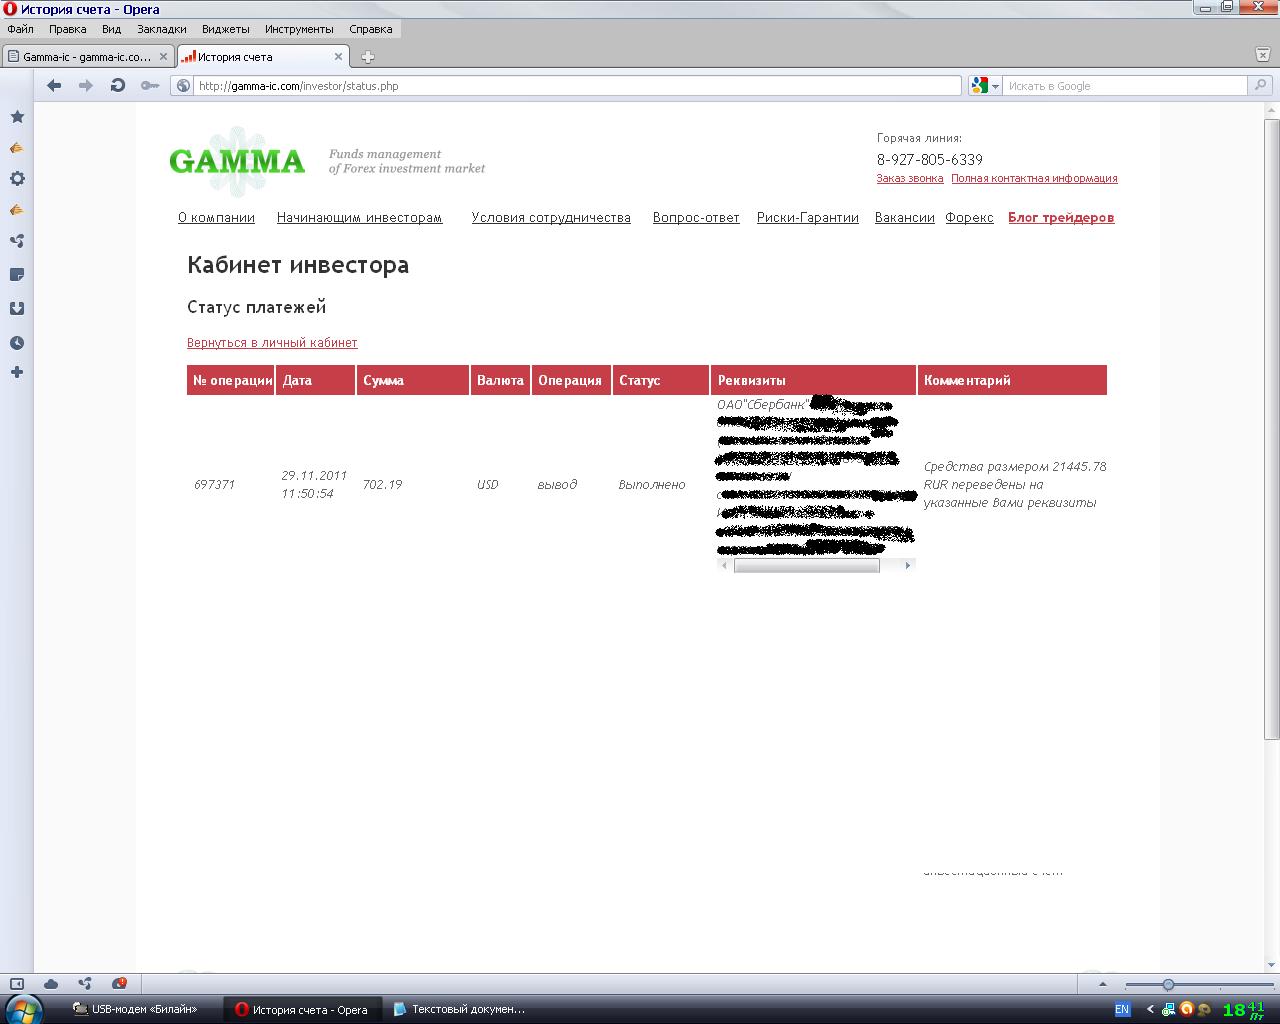
Task: Focus the Google search field
Action: [1126, 86]
